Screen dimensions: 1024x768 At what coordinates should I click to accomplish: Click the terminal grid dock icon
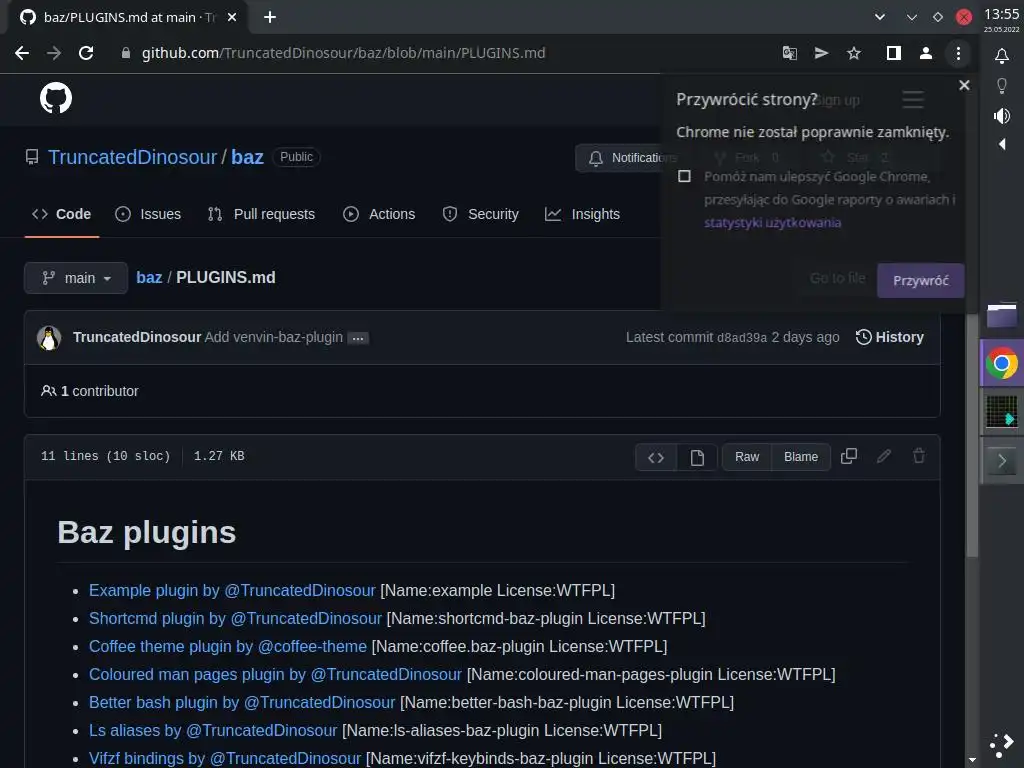coord(1001,412)
